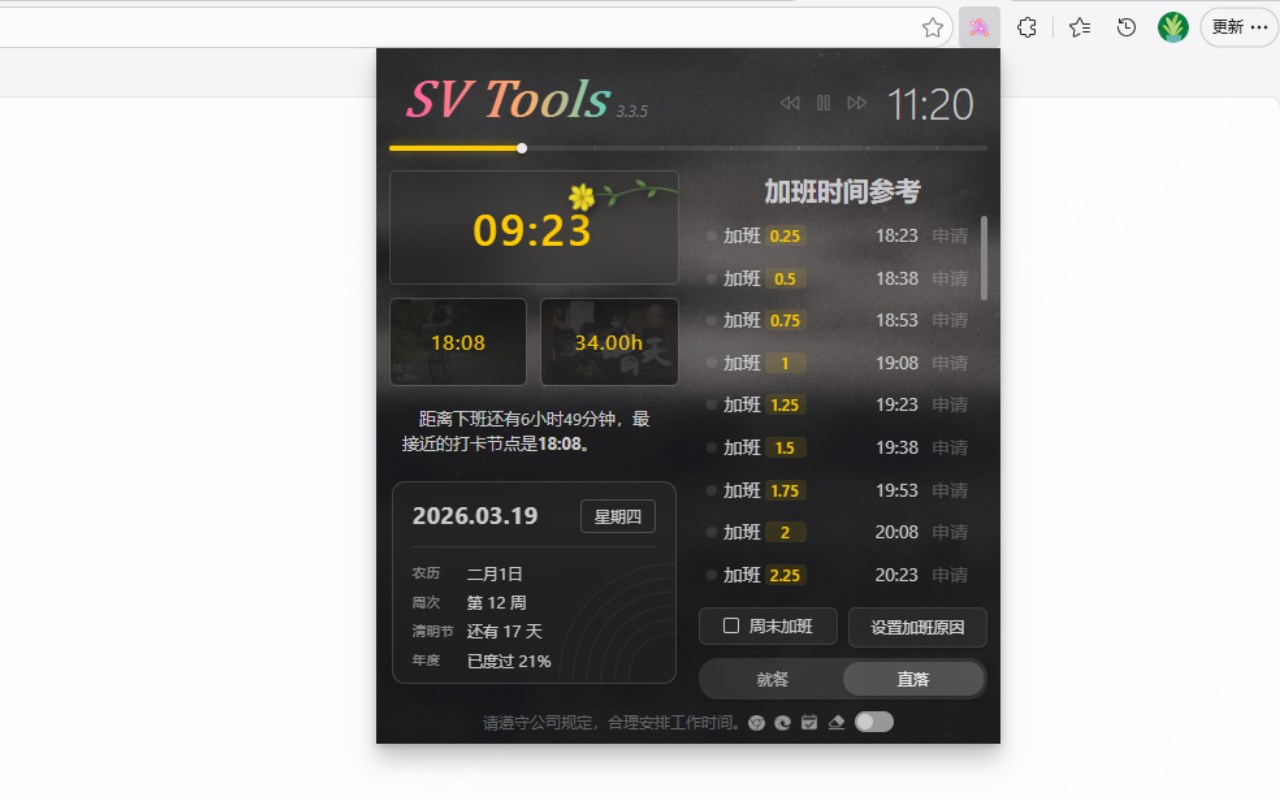Select the 2.25 overtime badge
This screenshot has height=800, width=1280.
pos(786,575)
